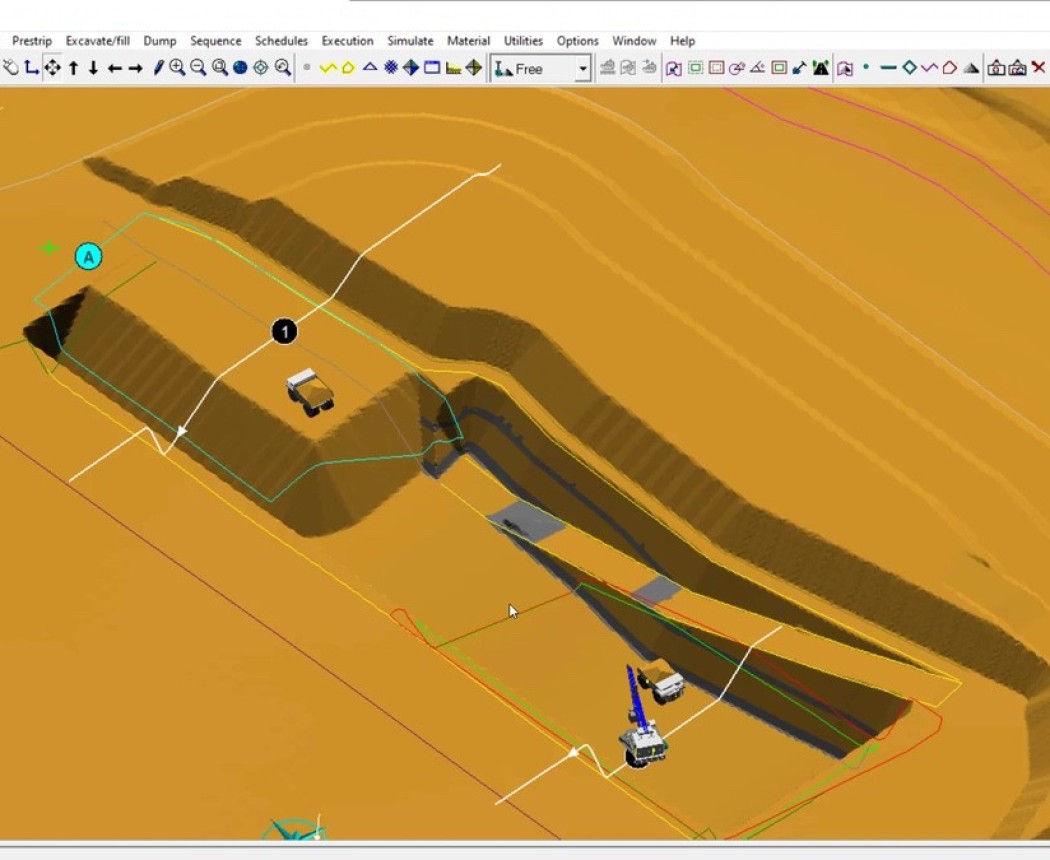Select the teal line tool
This screenshot has width=1050, height=860.
click(888, 68)
